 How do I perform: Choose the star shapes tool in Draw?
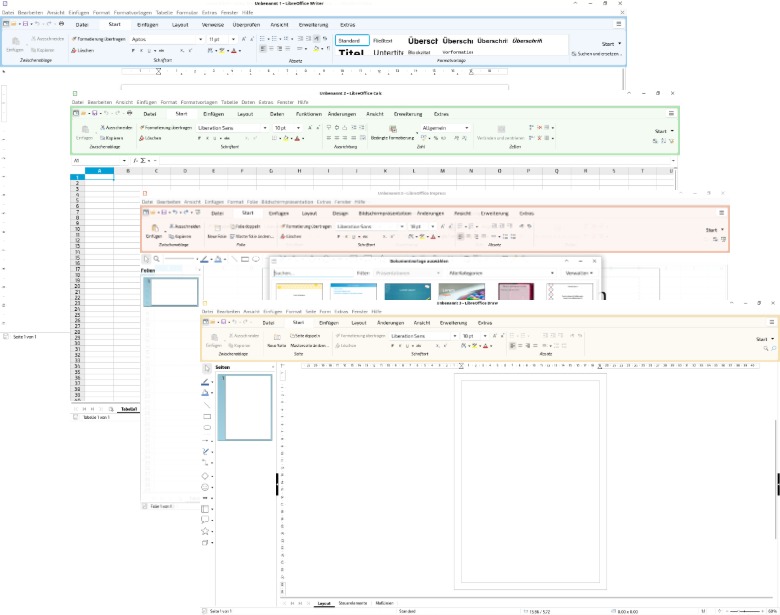pyautogui.click(x=205, y=531)
